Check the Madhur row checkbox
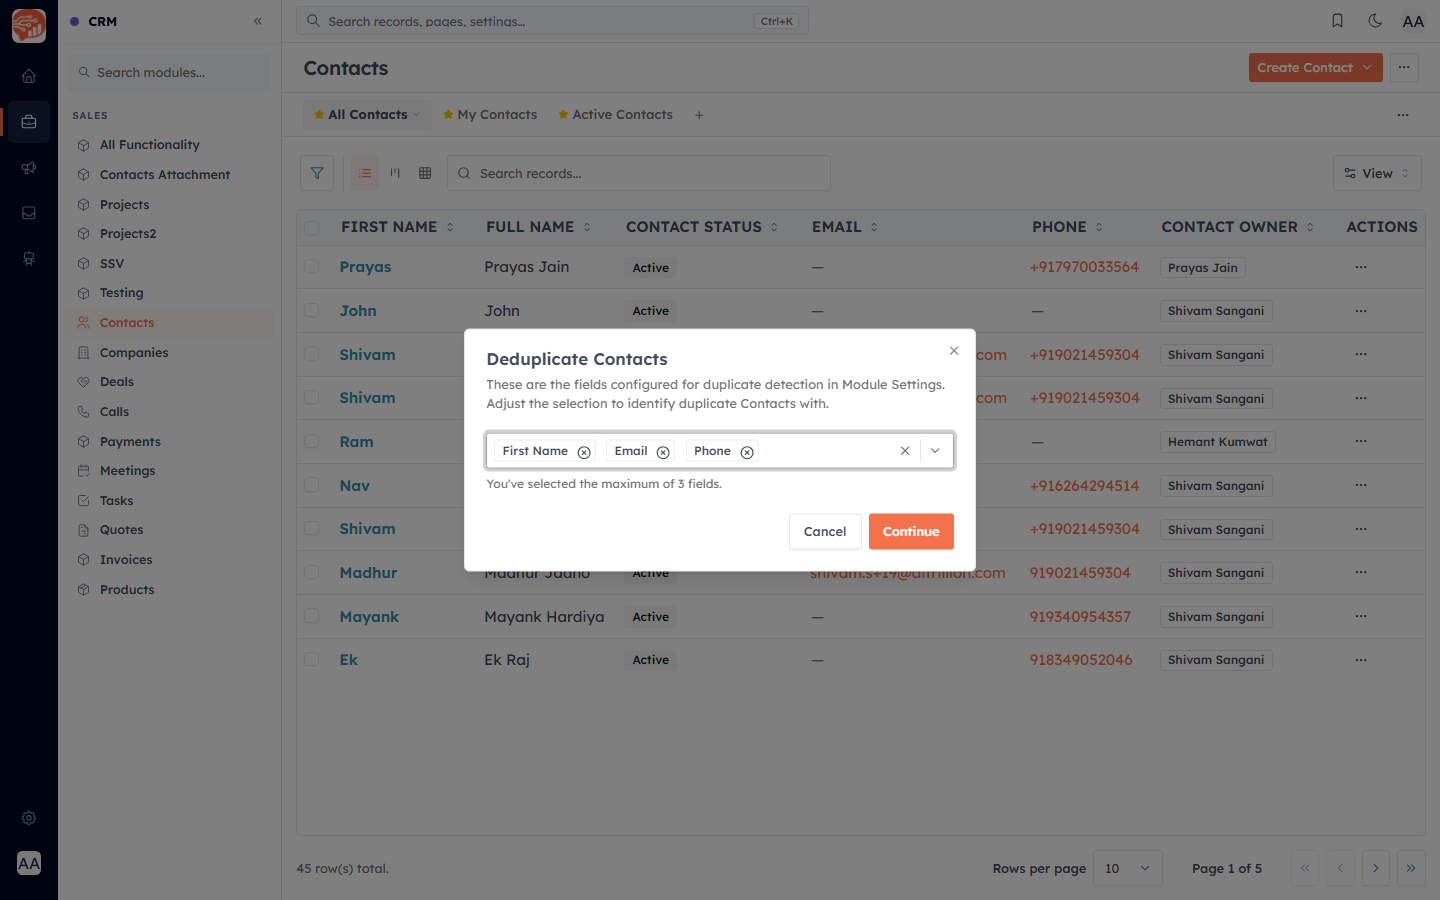This screenshot has width=1440, height=900. (312, 572)
